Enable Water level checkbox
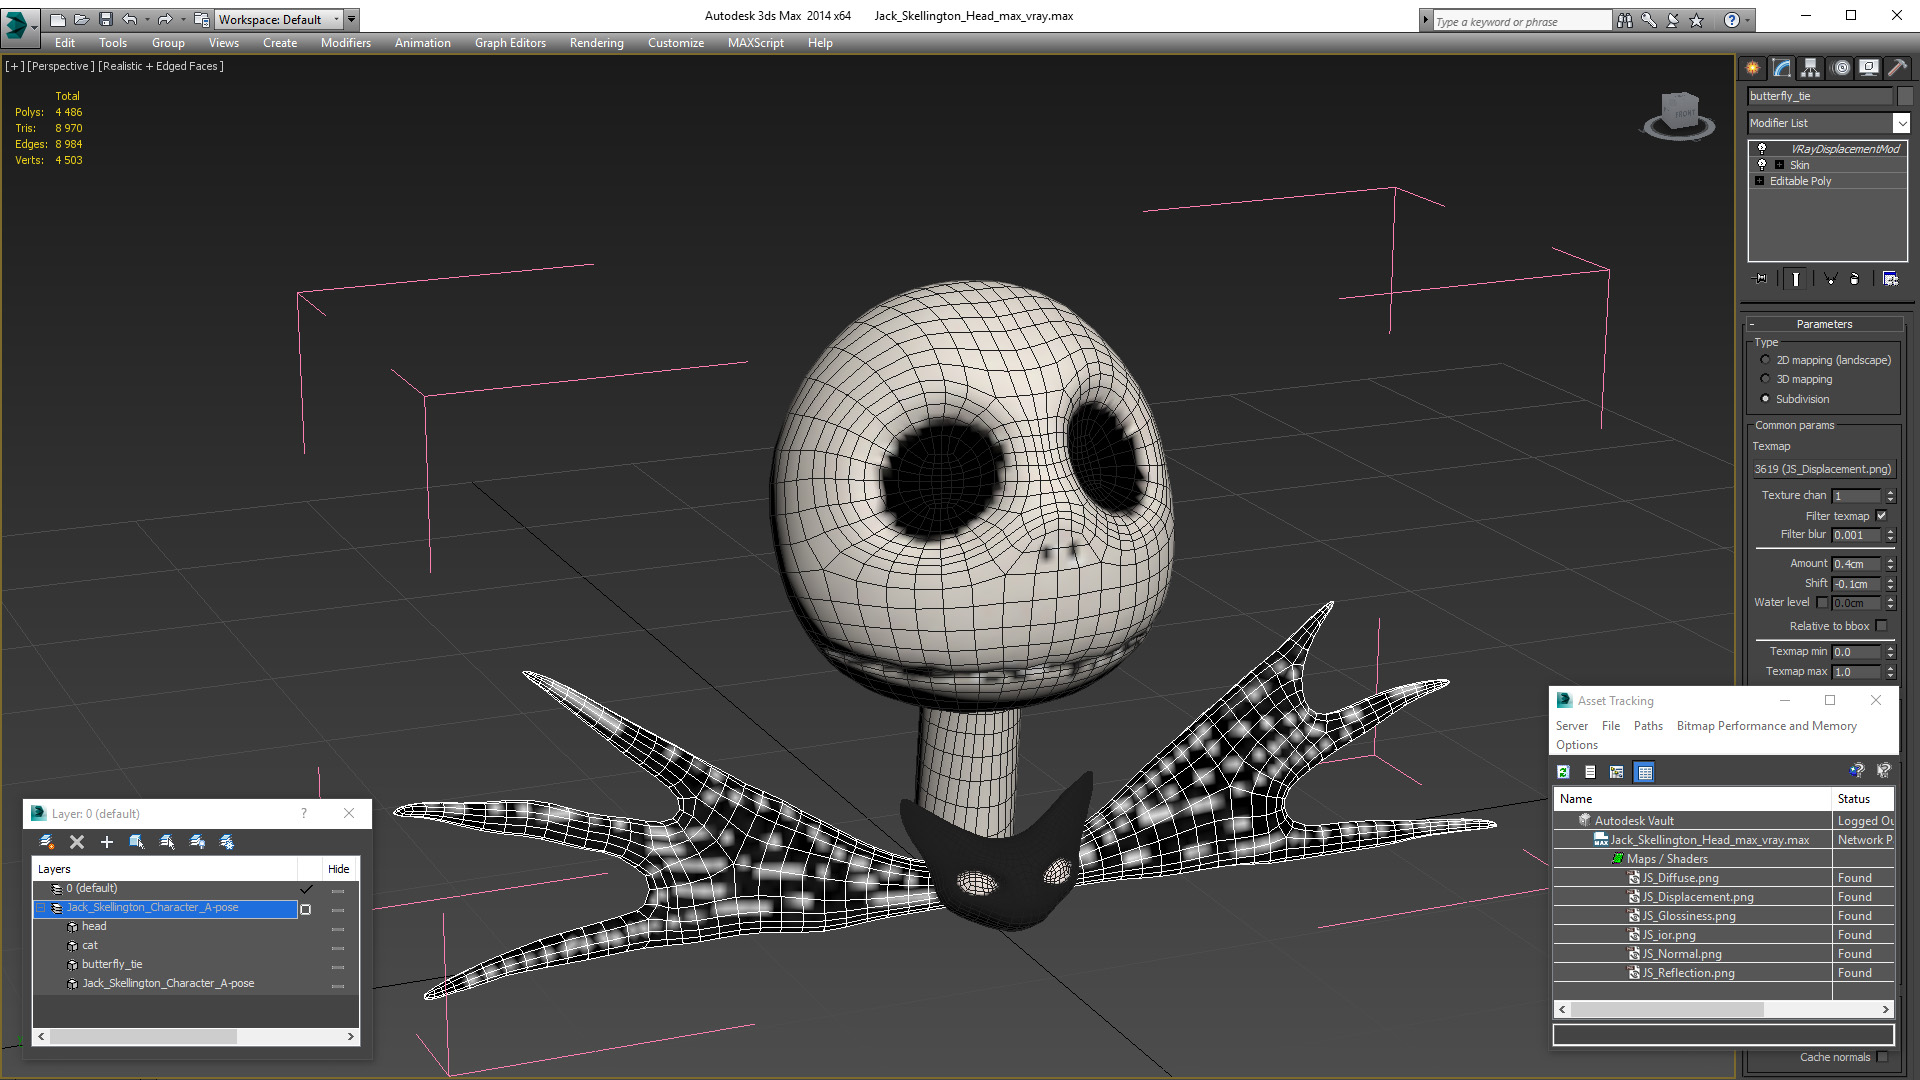The image size is (1920, 1080). 1822,603
